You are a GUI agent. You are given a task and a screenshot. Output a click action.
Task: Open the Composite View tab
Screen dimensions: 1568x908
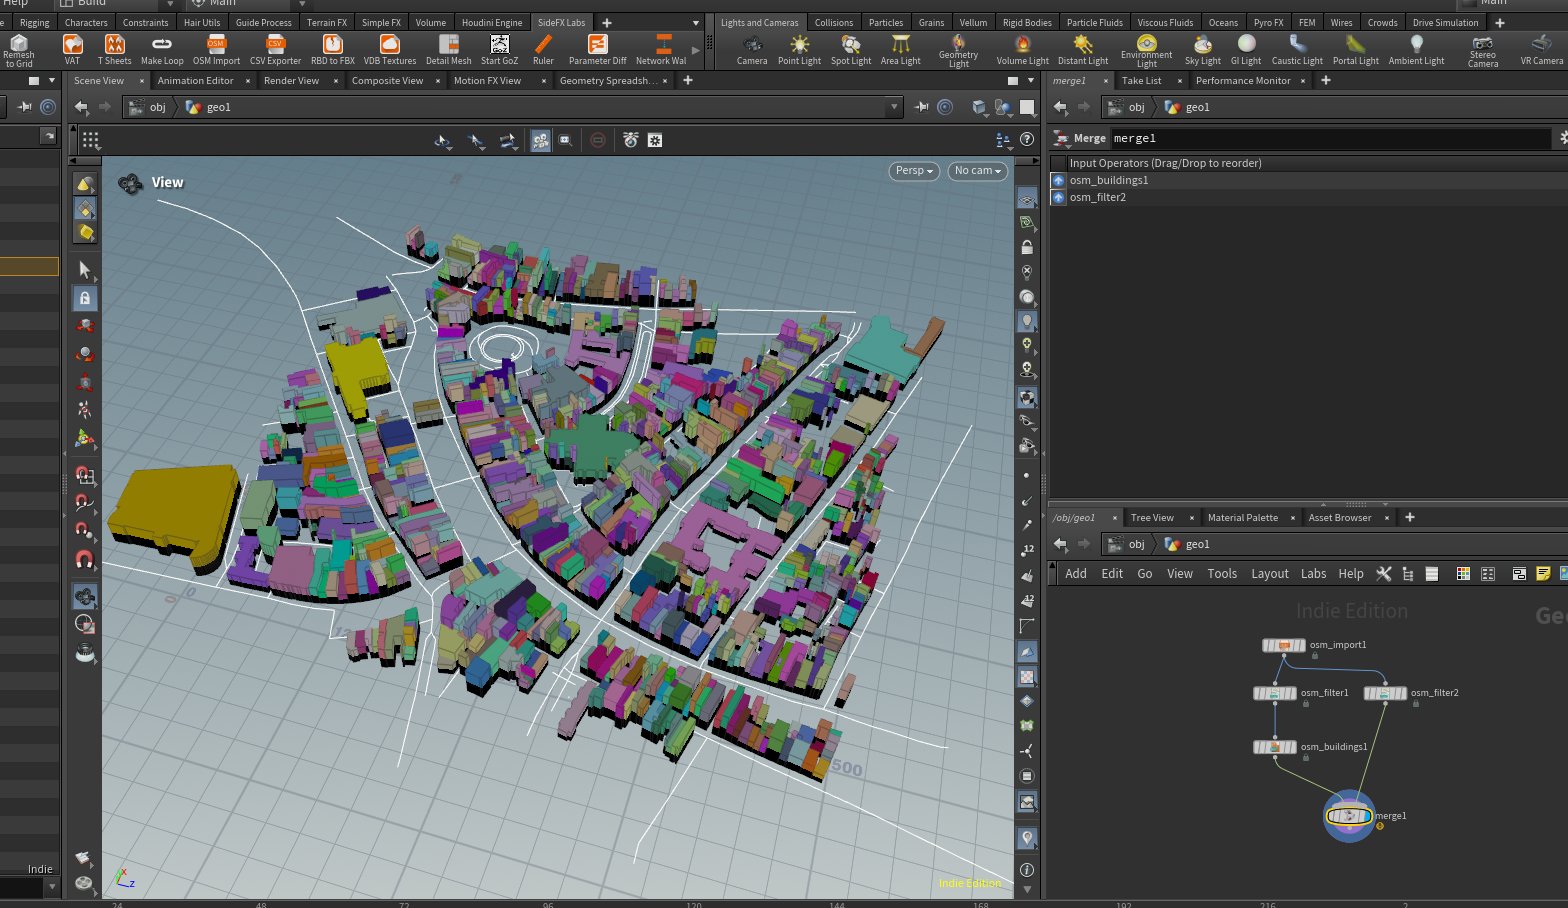coord(387,81)
